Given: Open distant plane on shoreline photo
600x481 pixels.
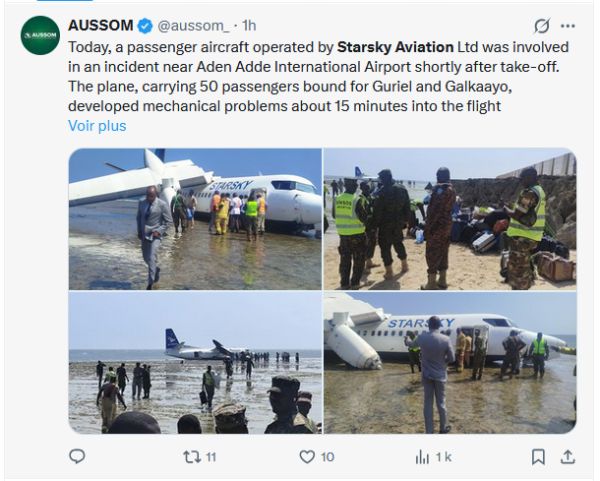Looking at the screenshot, I should tap(195, 363).
